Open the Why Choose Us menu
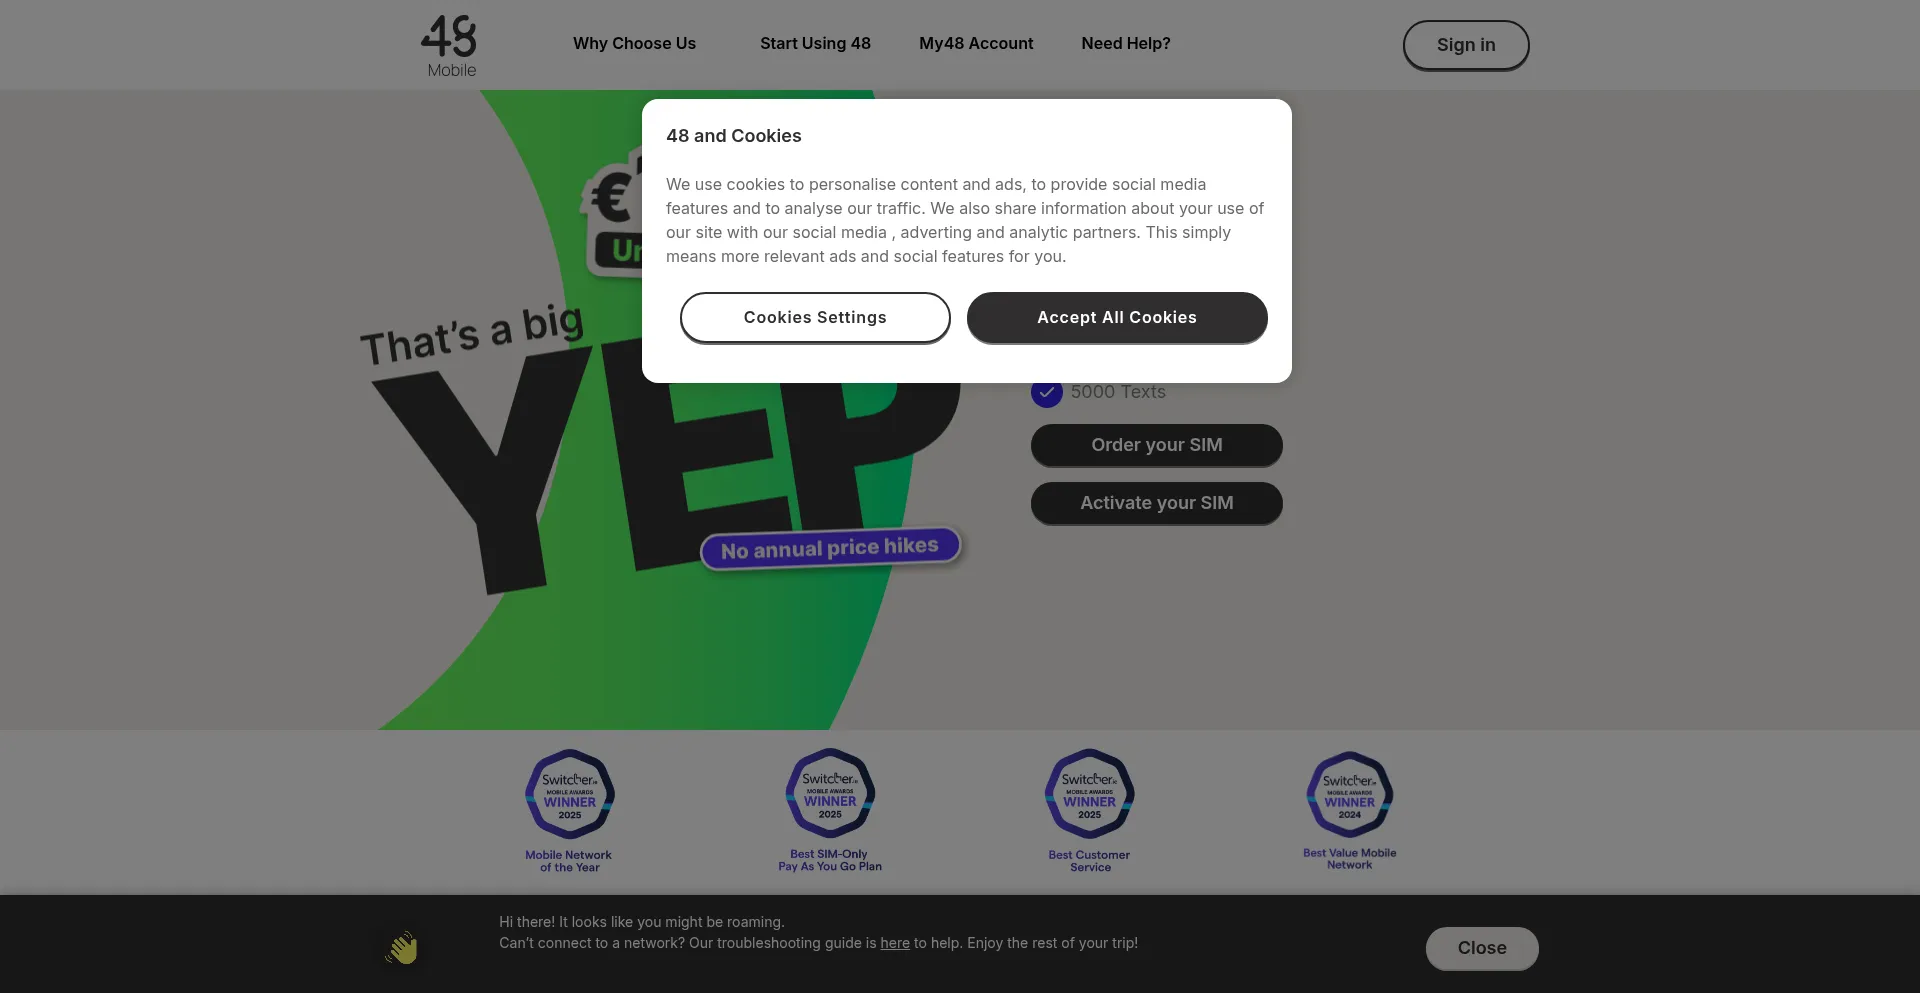 634,44
